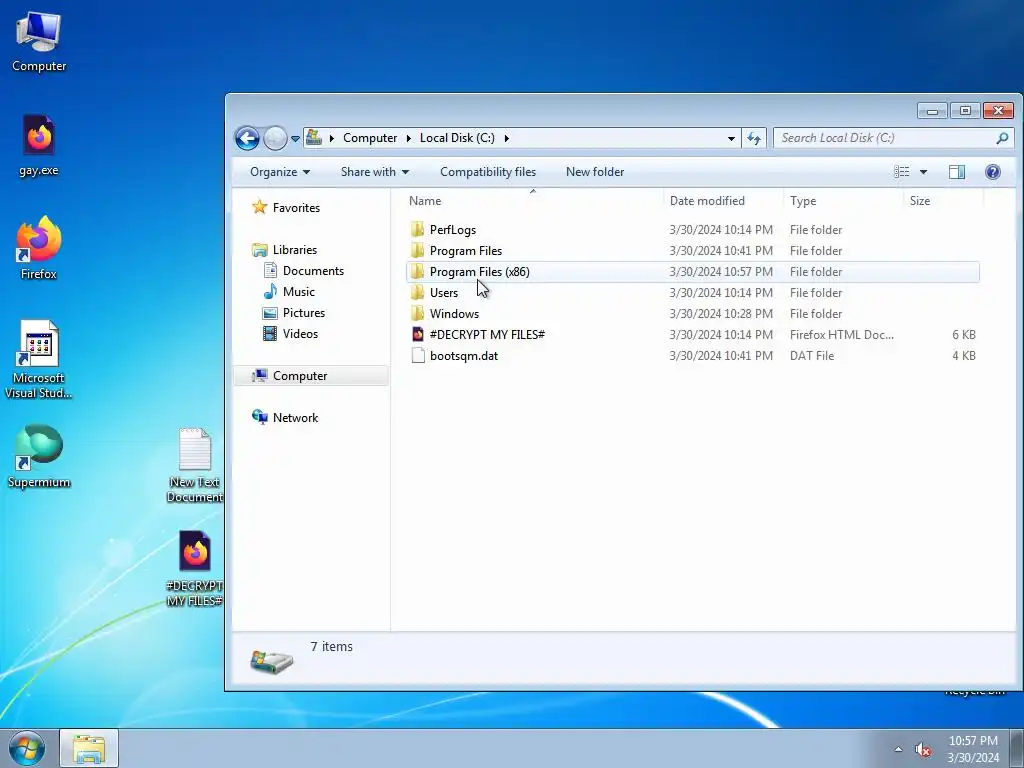The height and width of the screenshot is (768, 1024).
Task: Click the Explorer Back arrow button
Action: tap(248, 138)
